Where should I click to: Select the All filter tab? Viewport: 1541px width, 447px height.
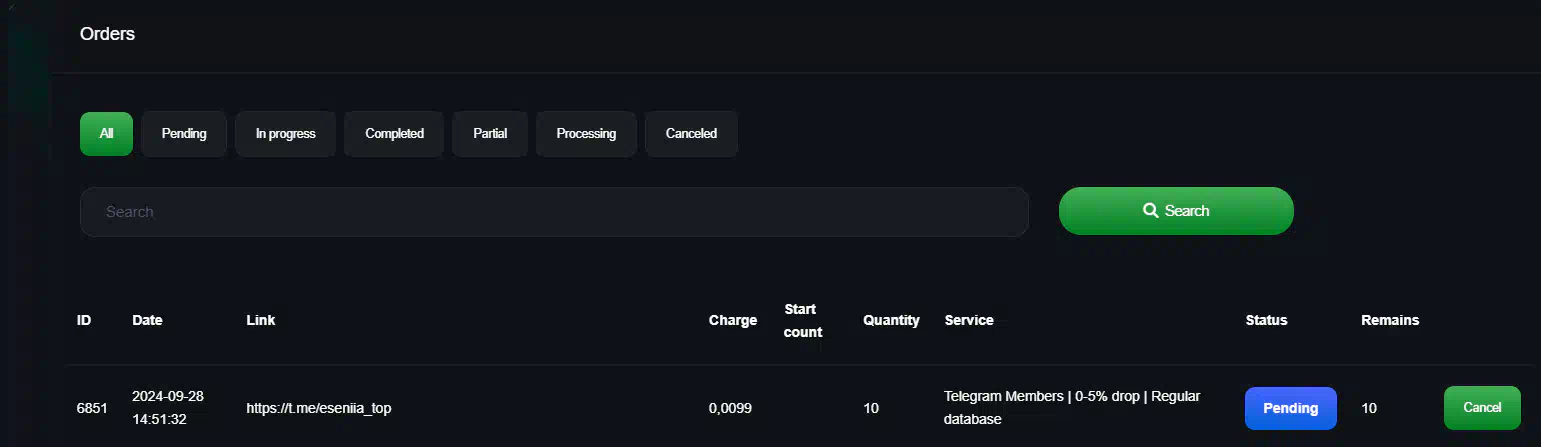106,134
